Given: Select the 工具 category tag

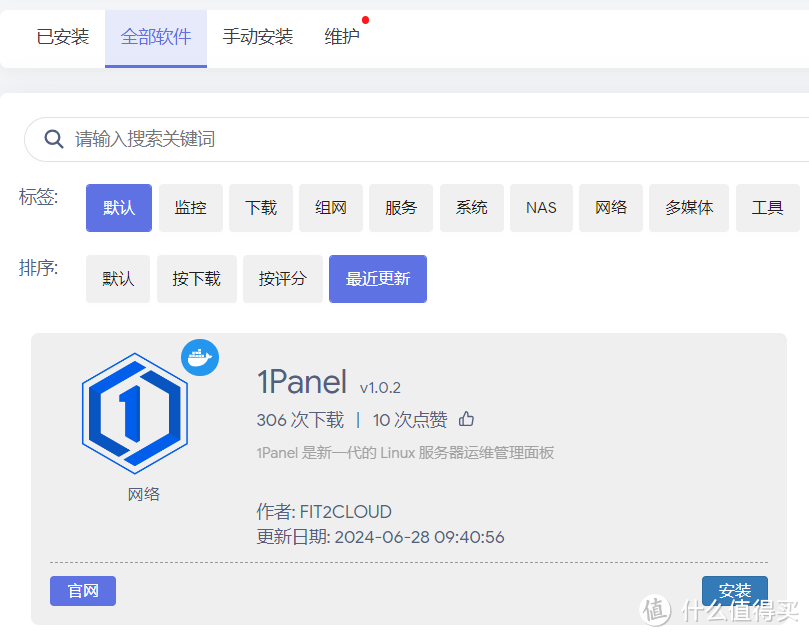Looking at the screenshot, I should coord(767,208).
